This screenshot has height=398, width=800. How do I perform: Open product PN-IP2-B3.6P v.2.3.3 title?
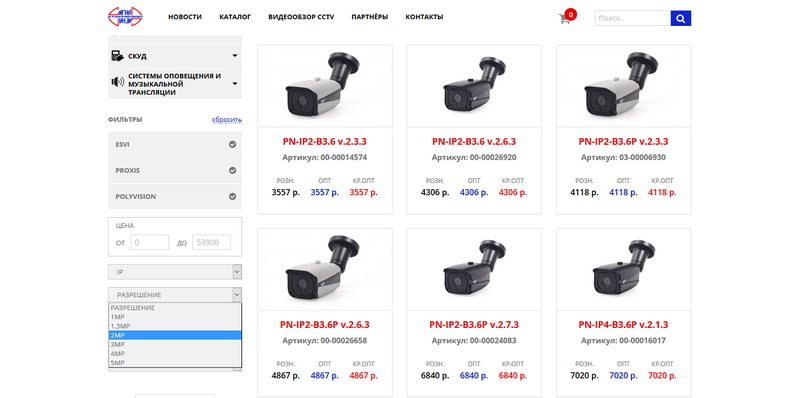[x=623, y=142]
